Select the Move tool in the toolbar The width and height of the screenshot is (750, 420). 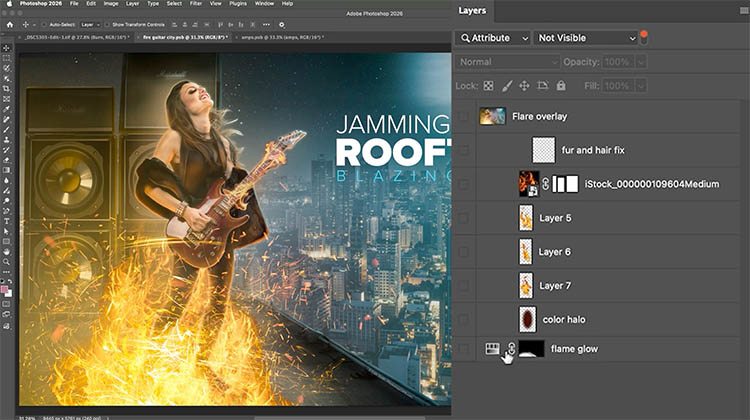click(x=7, y=48)
